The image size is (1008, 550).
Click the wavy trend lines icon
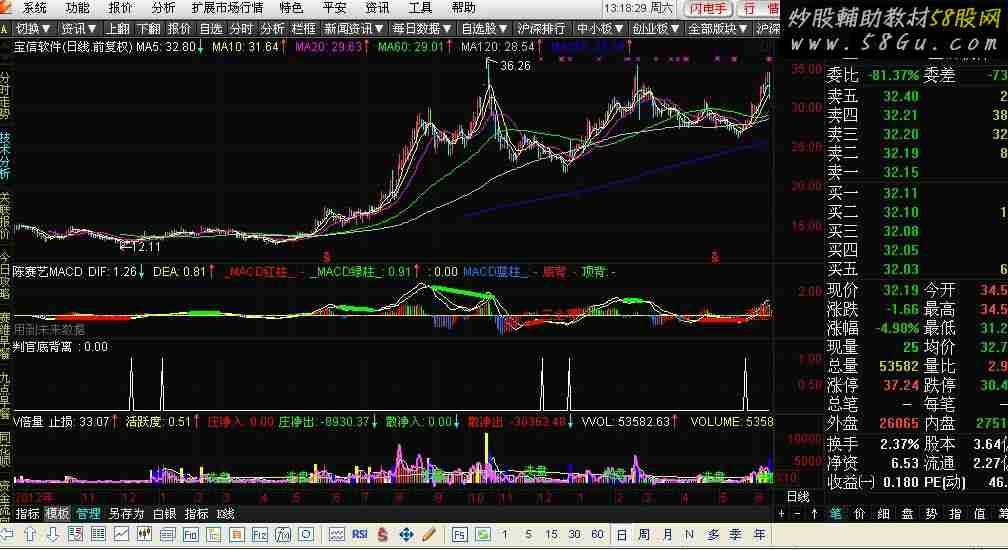click(336, 534)
